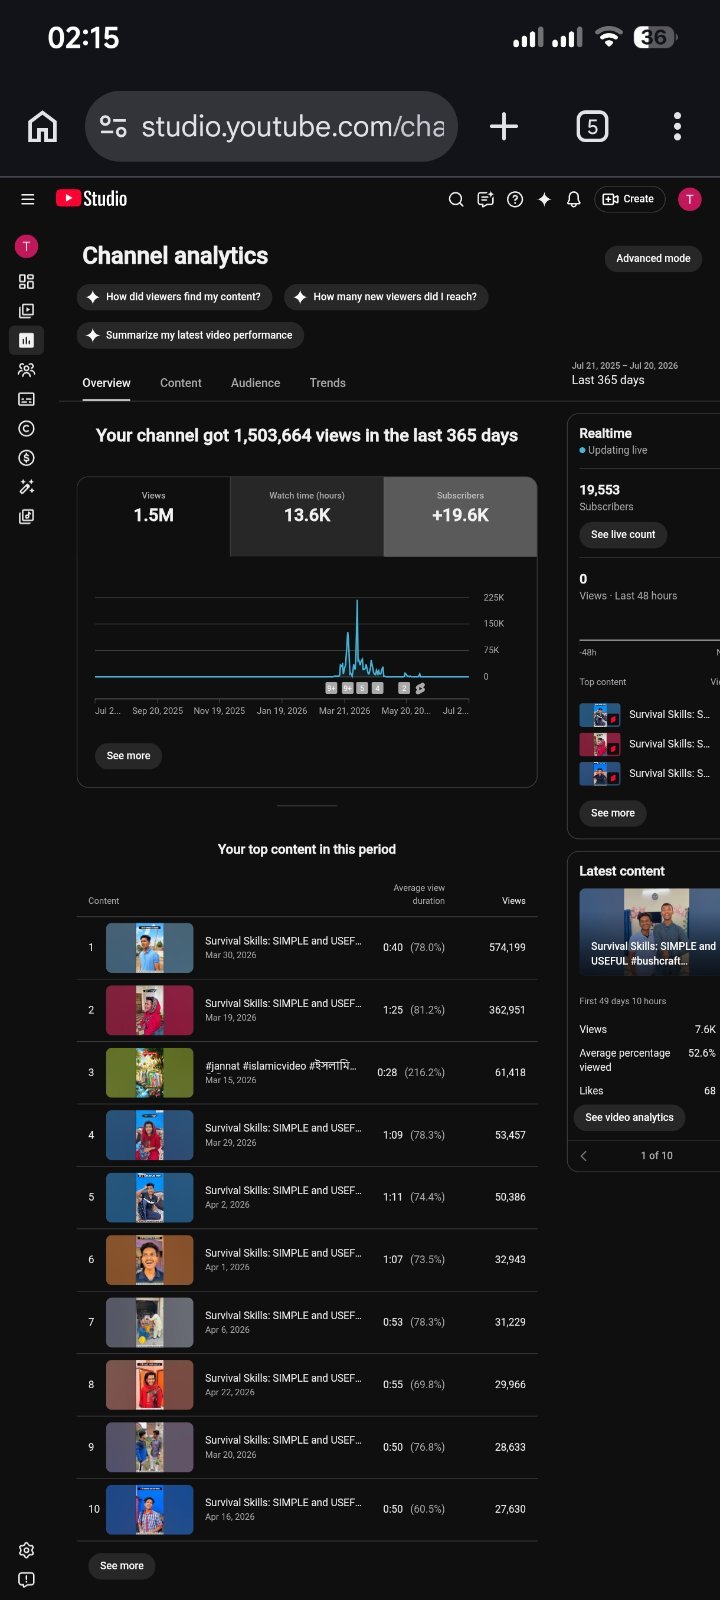Tap the browser home icon
This screenshot has height=1600, width=720.
coord(42,127)
